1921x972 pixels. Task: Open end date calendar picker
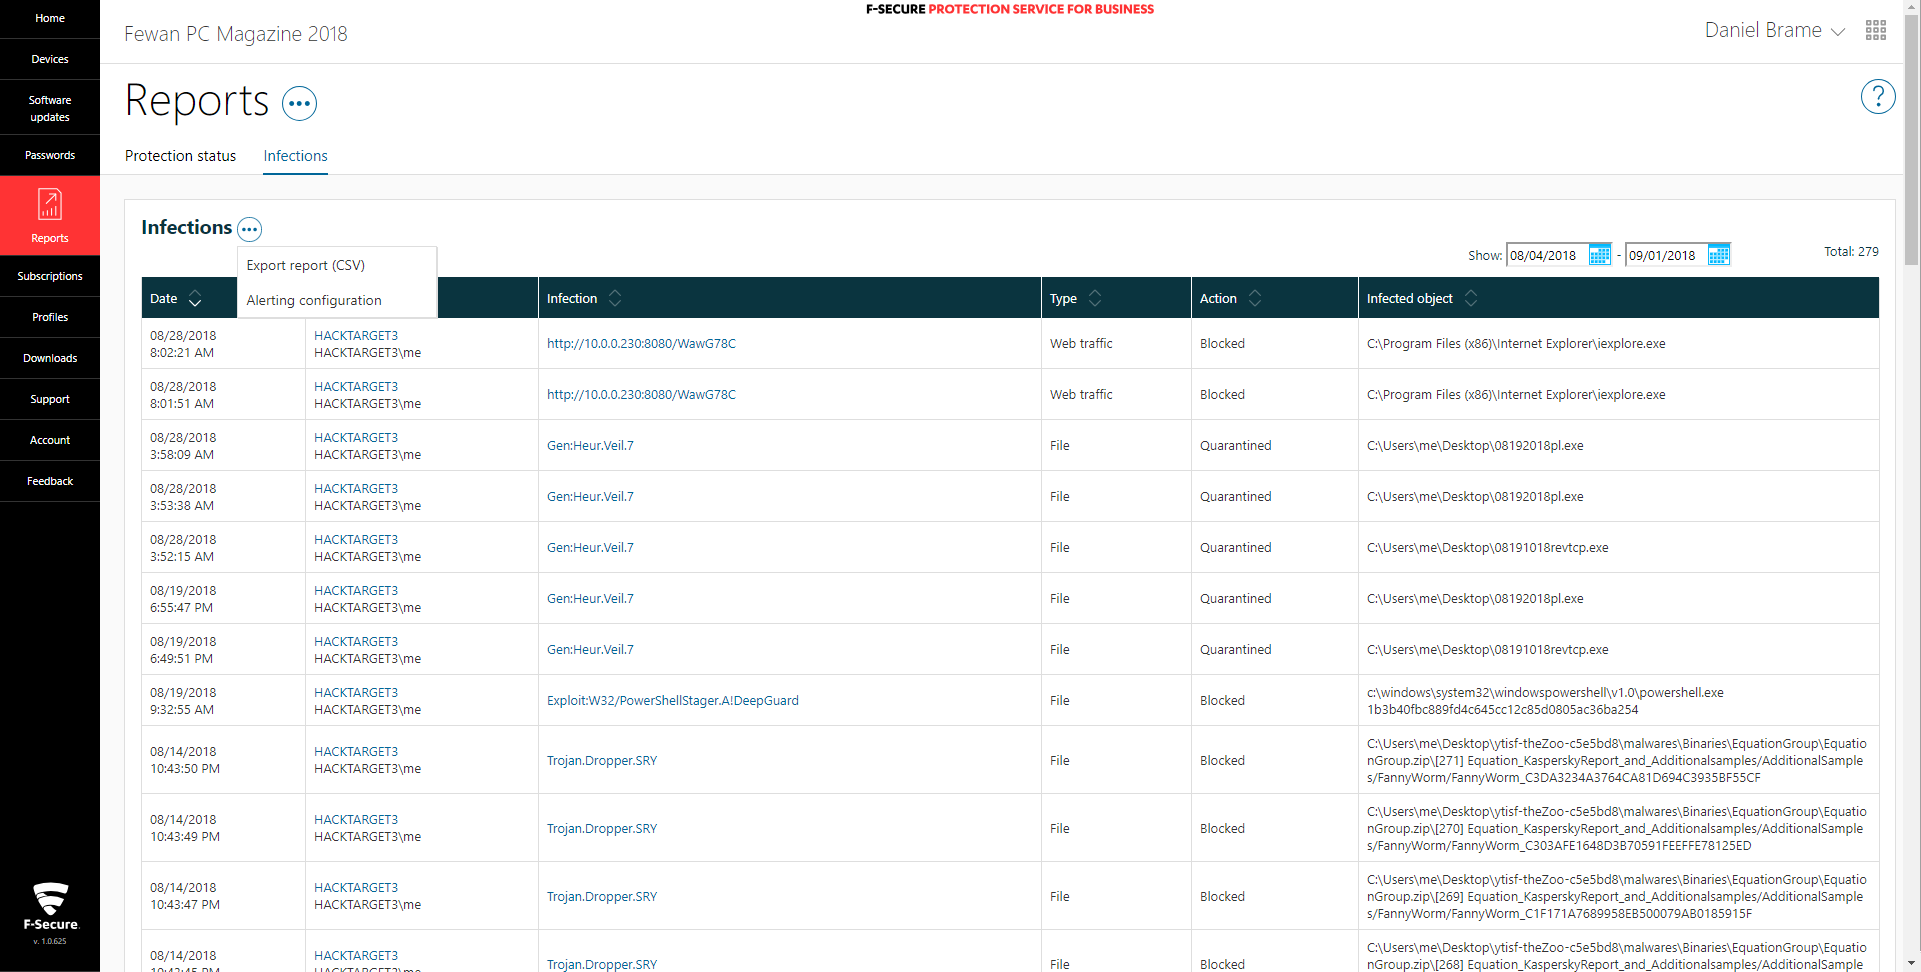pyautogui.click(x=1718, y=255)
